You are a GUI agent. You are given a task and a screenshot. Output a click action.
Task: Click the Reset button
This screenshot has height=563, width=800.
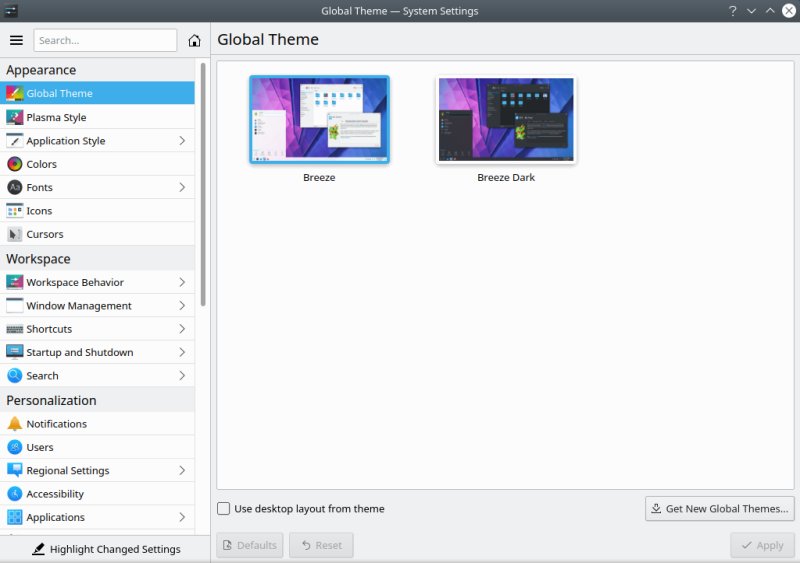pos(321,545)
